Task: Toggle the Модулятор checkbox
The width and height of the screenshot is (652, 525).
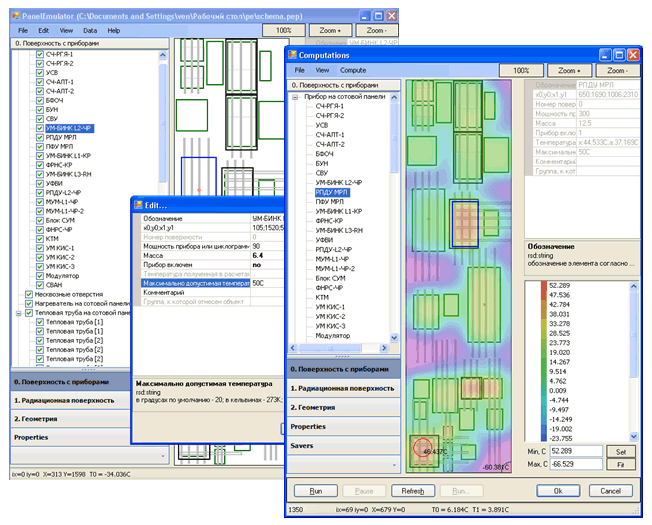Action: tap(40, 276)
